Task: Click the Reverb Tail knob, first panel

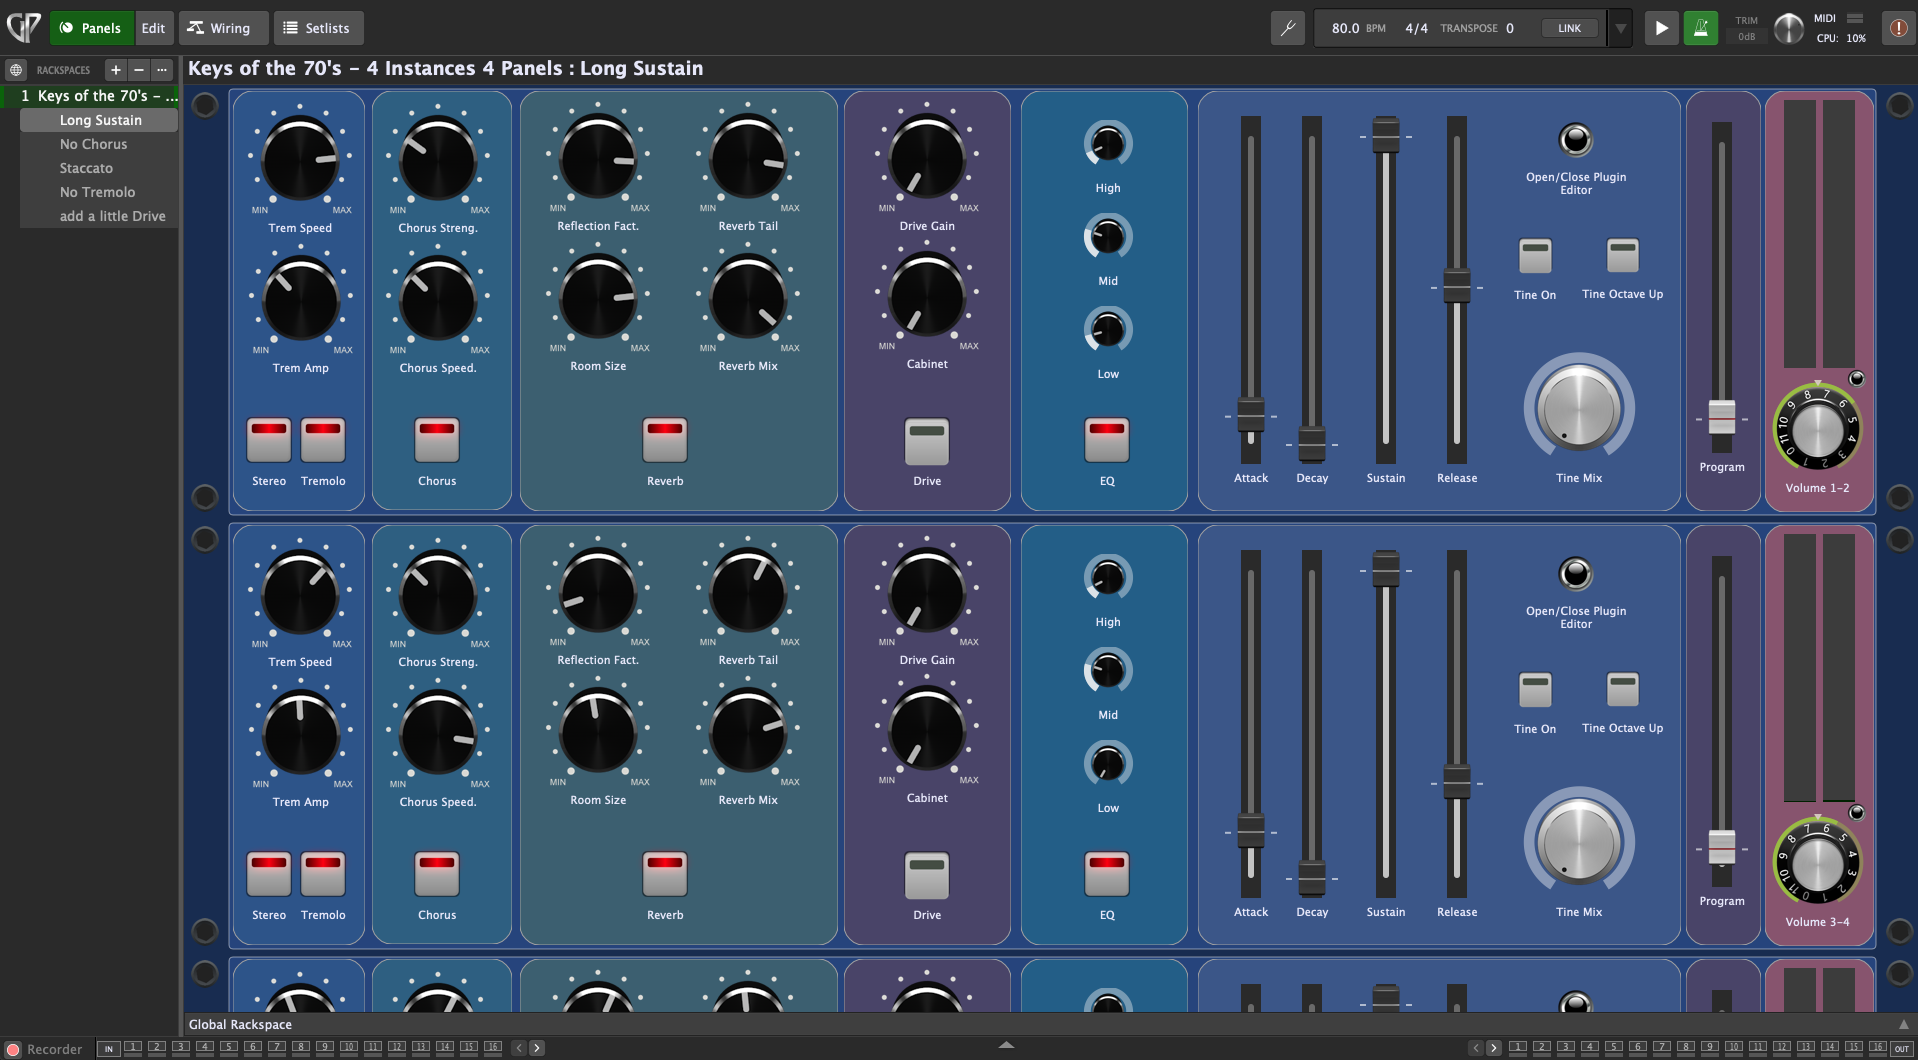Action: 748,158
